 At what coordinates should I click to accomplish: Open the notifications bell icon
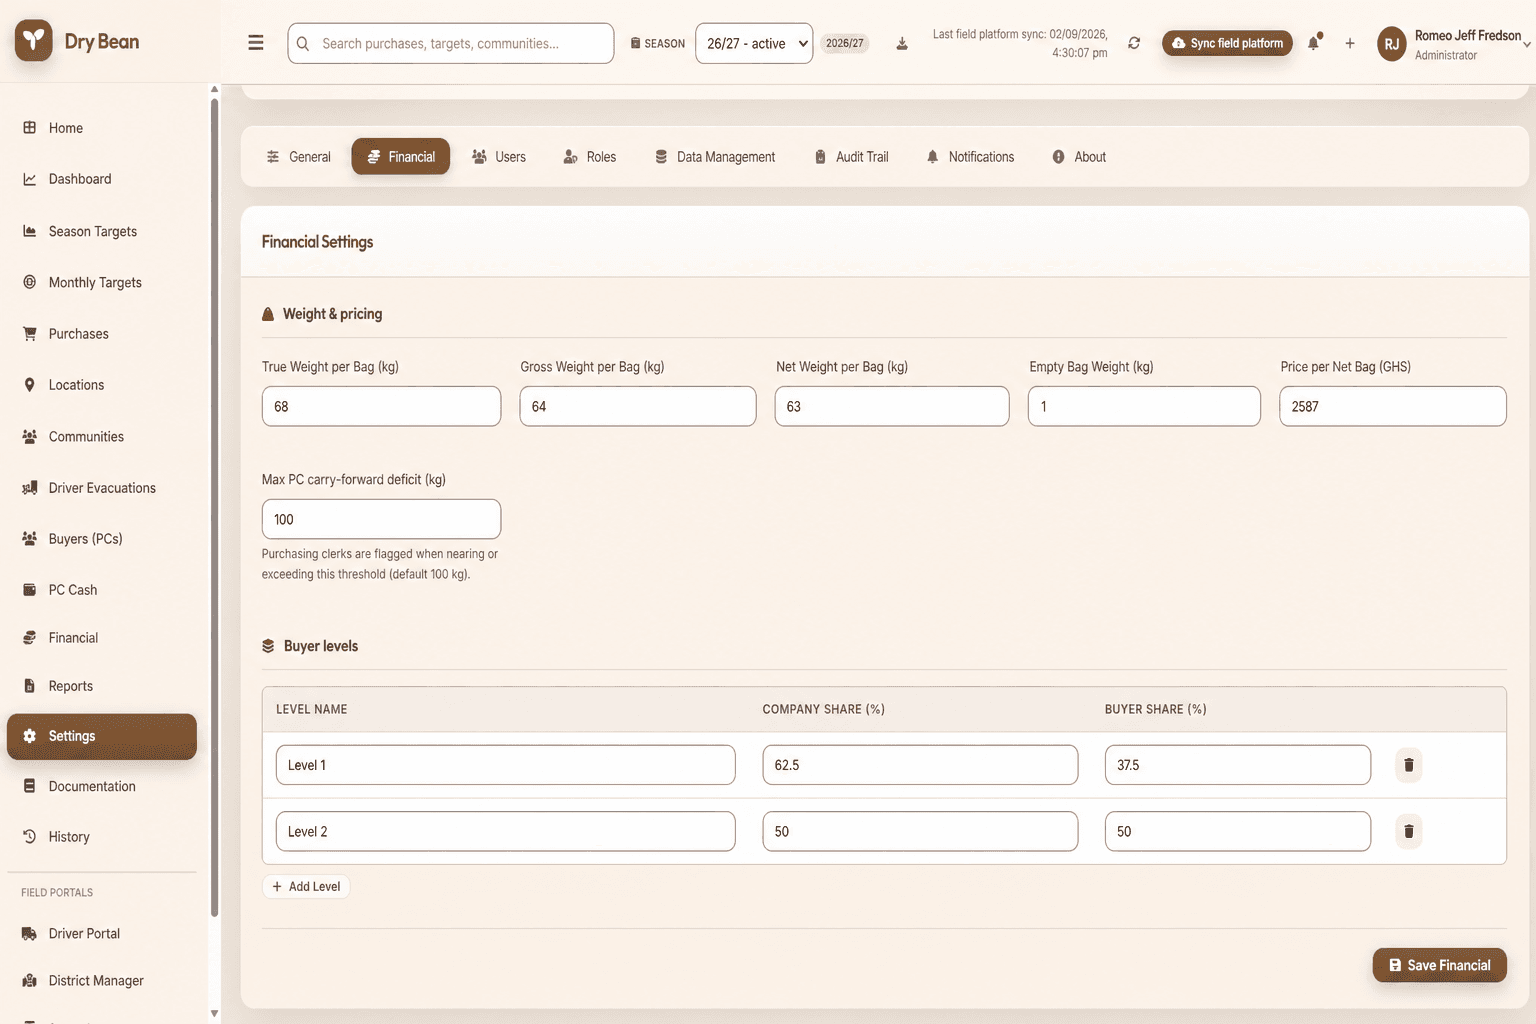[1314, 43]
